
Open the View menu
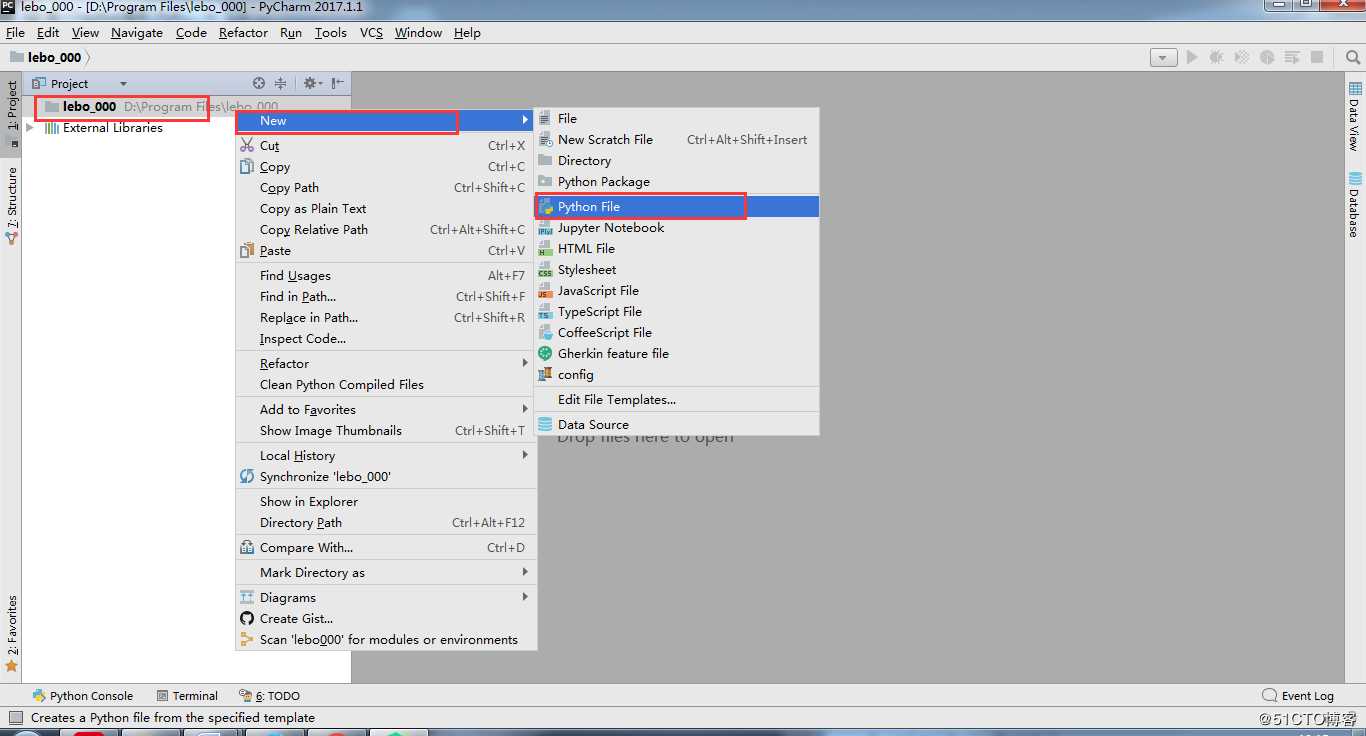(85, 32)
